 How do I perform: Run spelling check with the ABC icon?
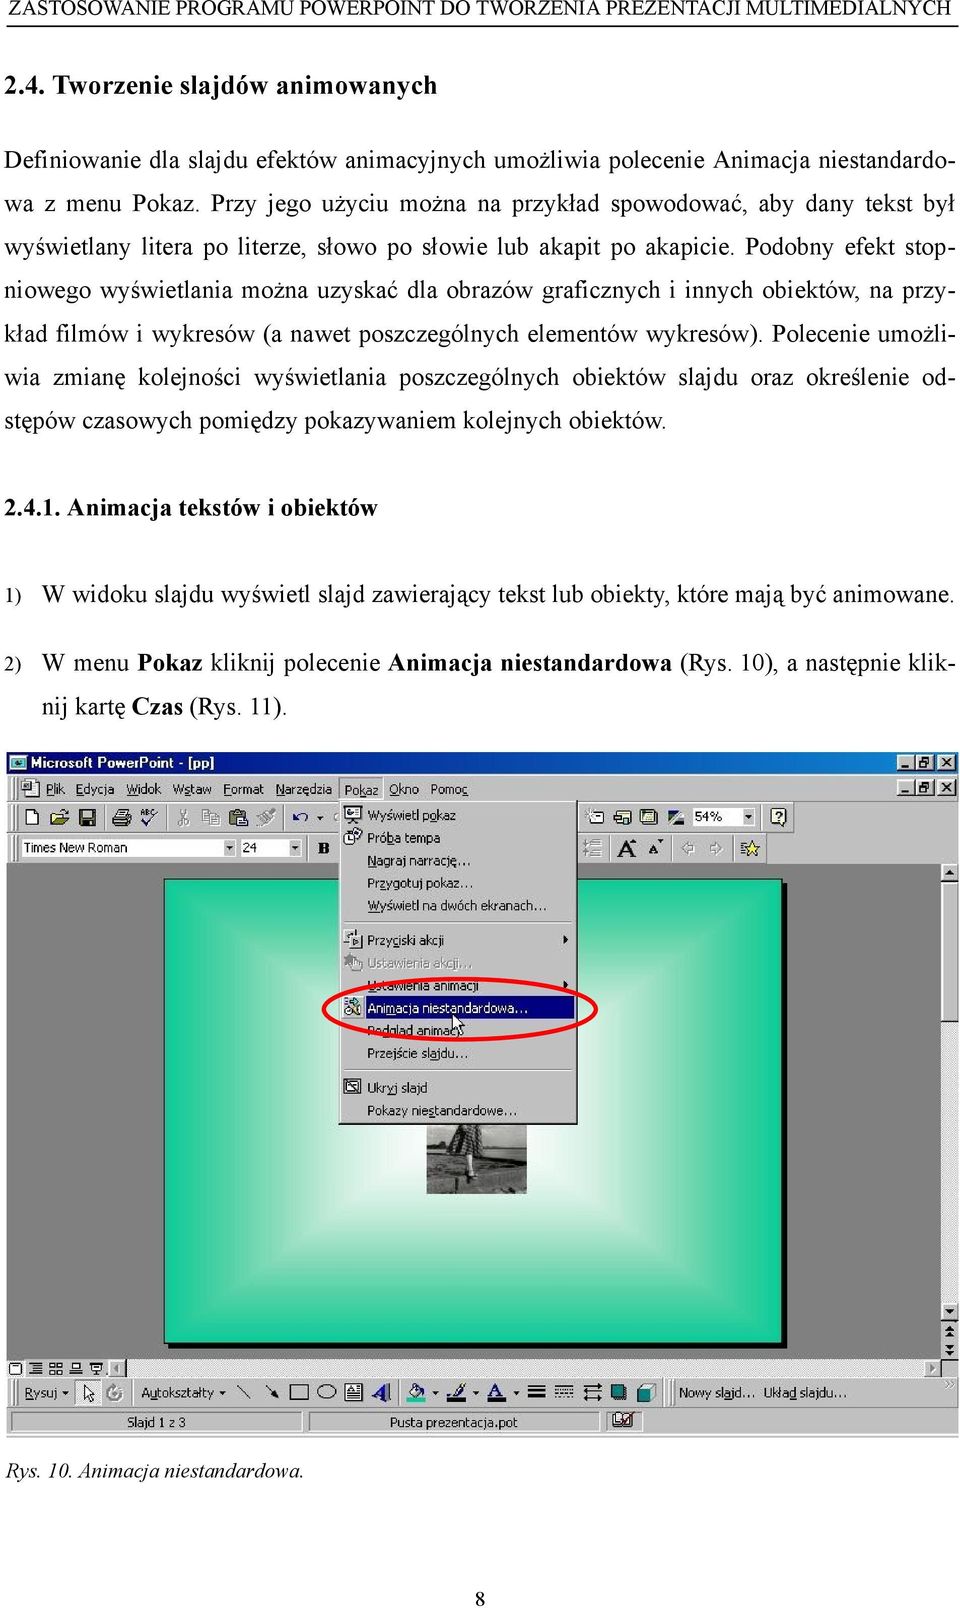[148, 817]
